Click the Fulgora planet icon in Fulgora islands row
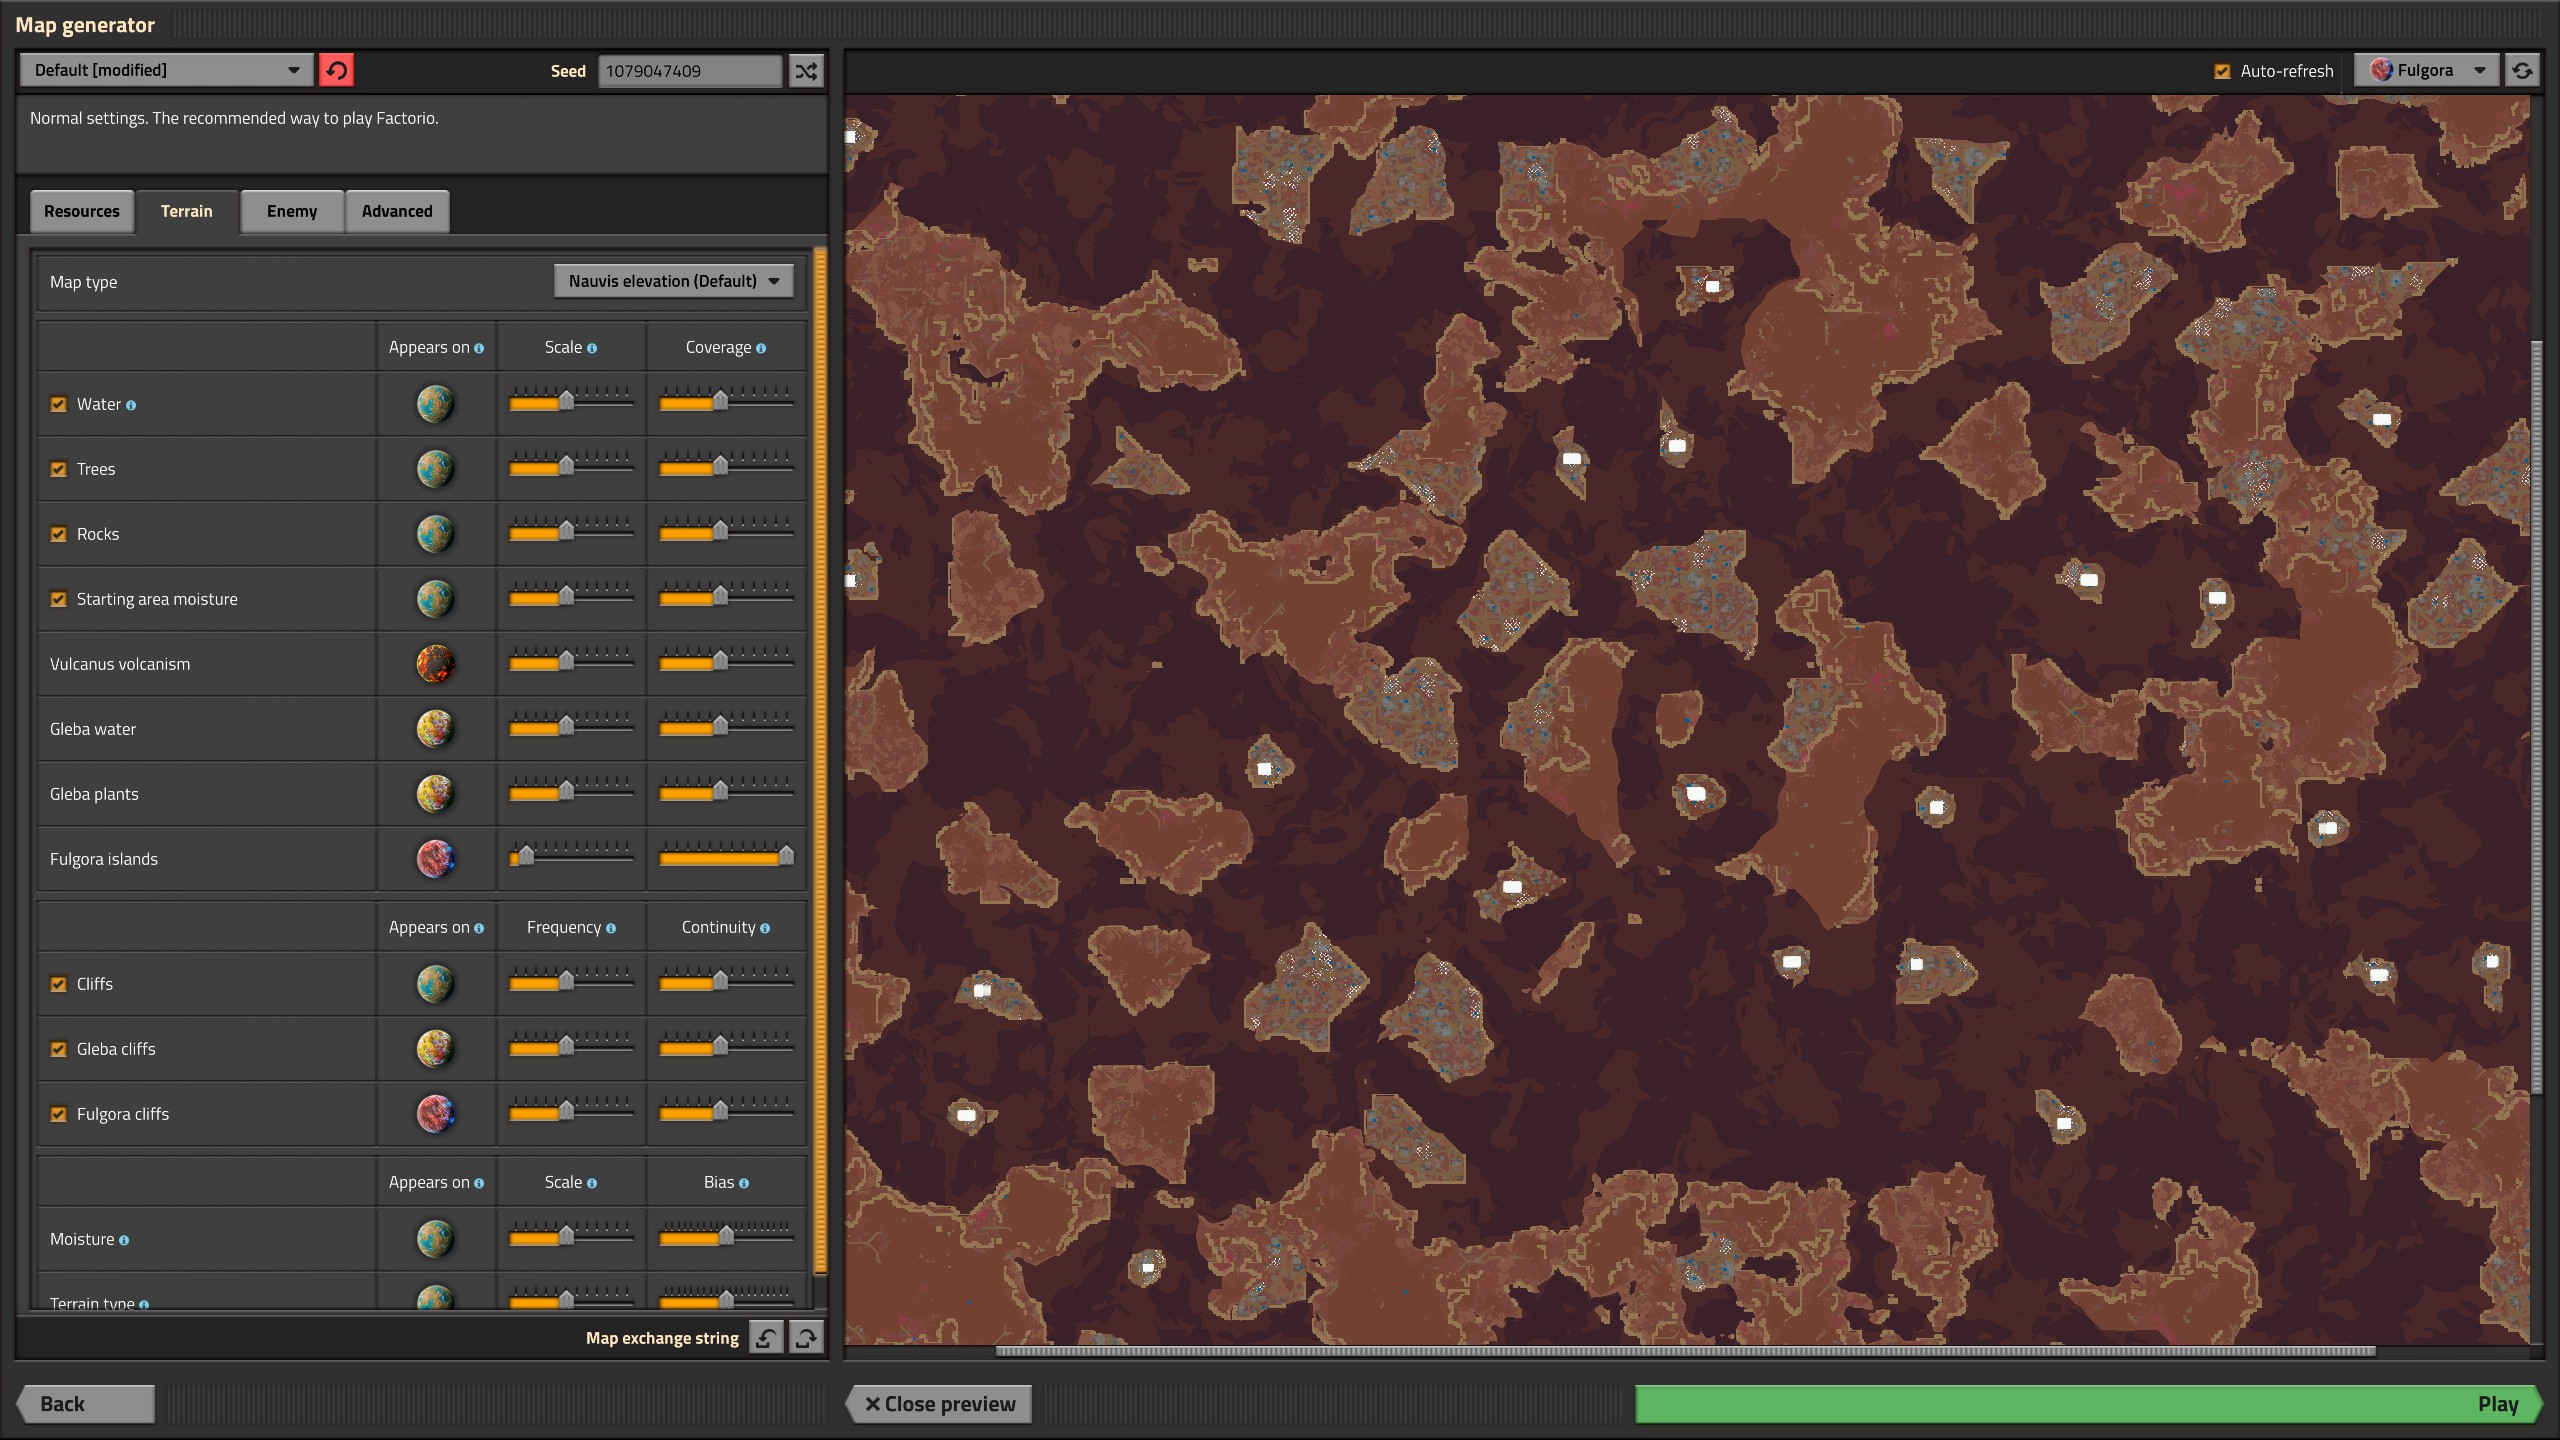The image size is (2560, 1440). 435,859
